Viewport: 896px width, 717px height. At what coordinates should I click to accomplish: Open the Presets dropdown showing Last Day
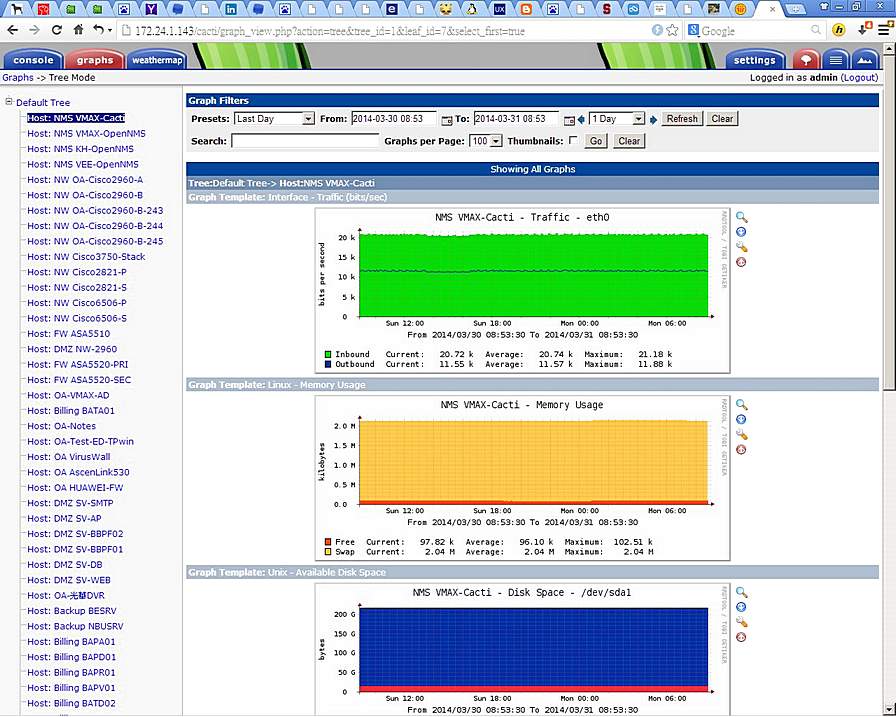[x=274, y=119]
